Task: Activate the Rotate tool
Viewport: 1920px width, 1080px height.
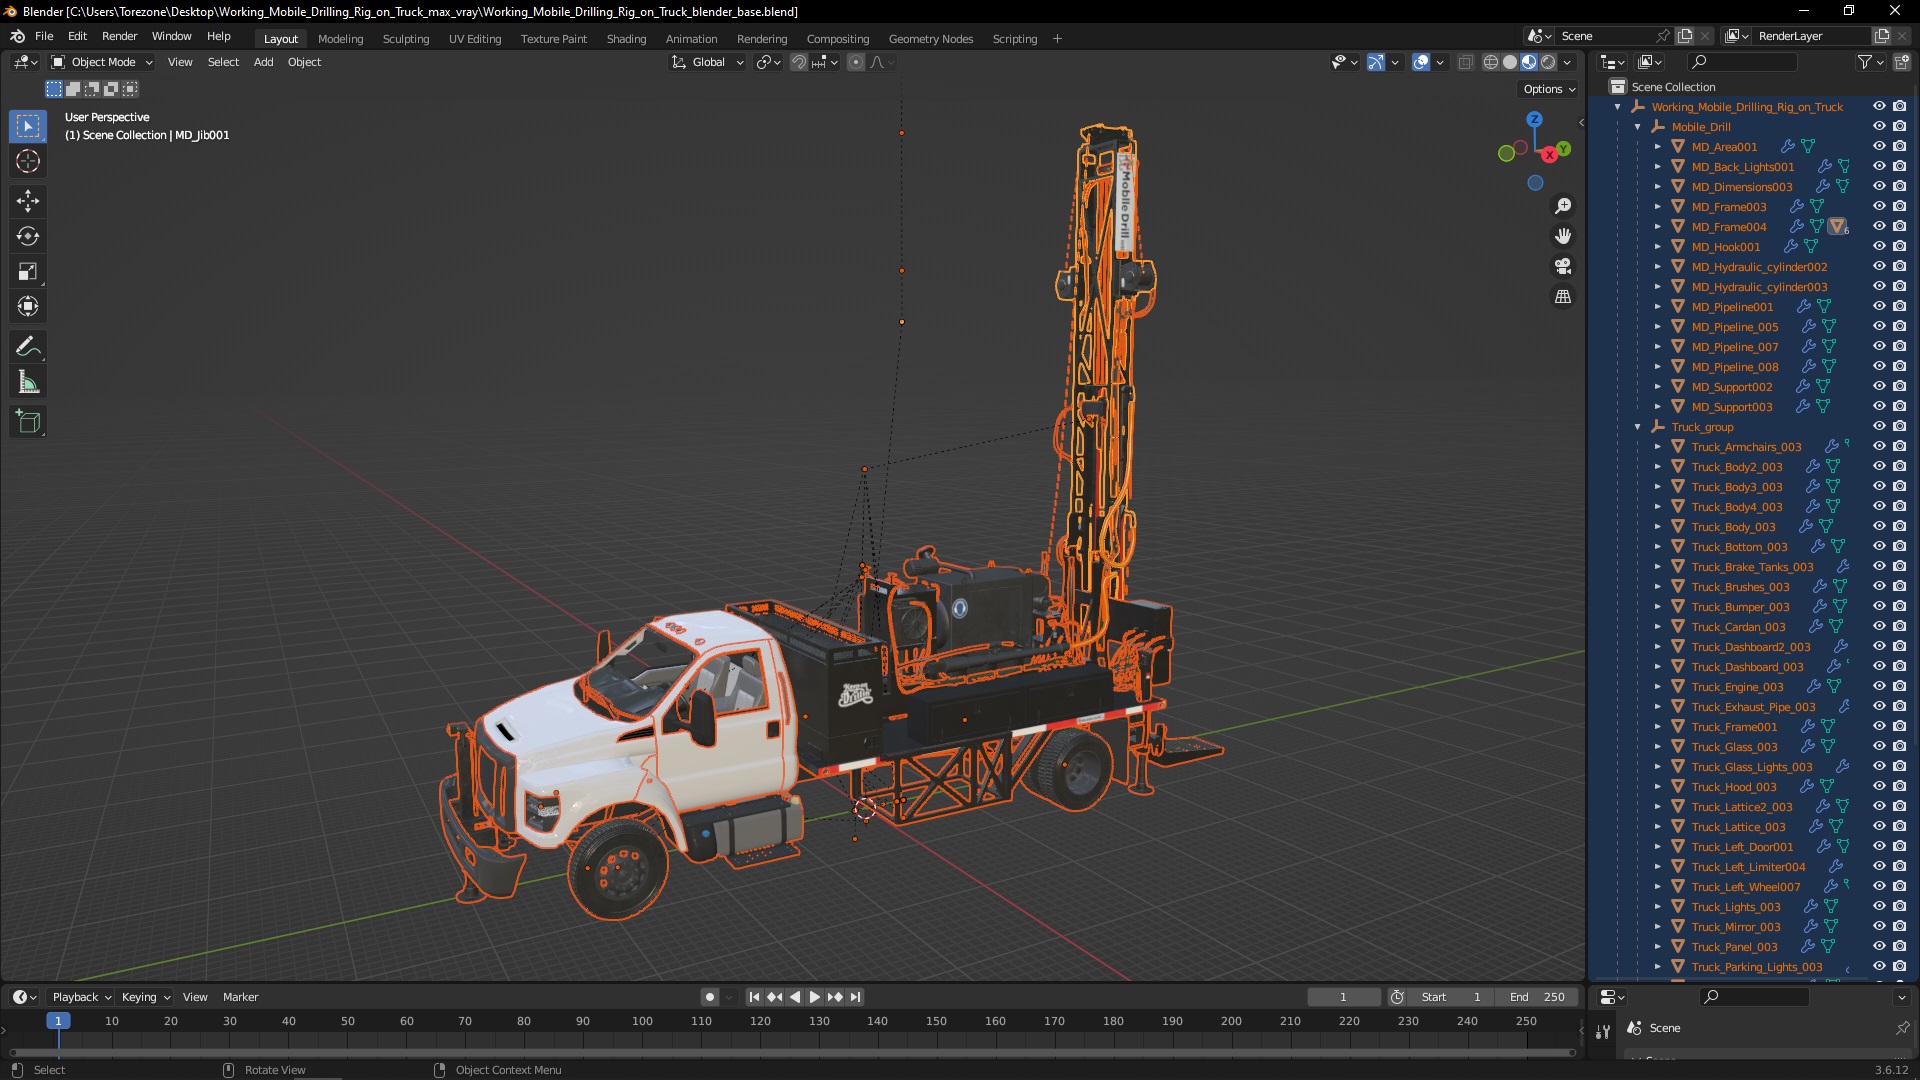Action: click(28, 237)
